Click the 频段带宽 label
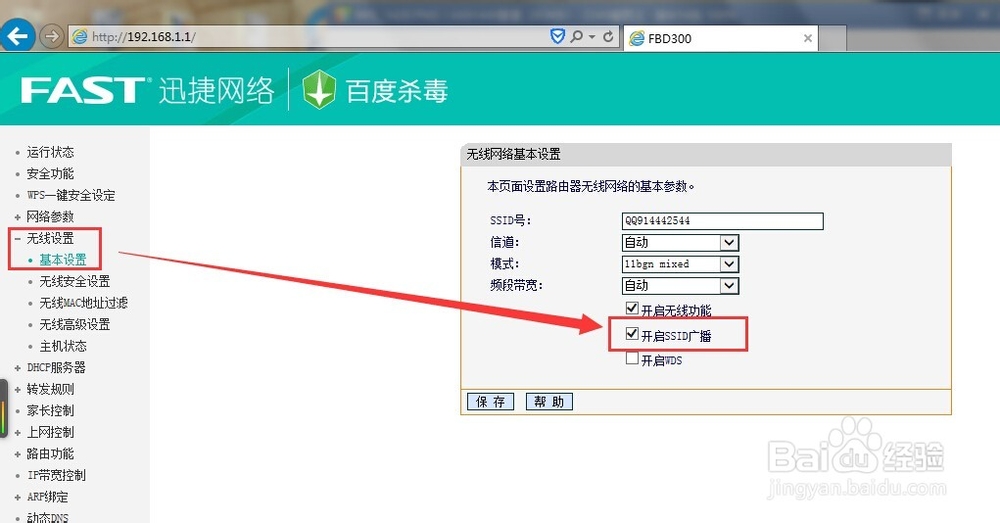1000x523 pixels. [x=516, y=286]
